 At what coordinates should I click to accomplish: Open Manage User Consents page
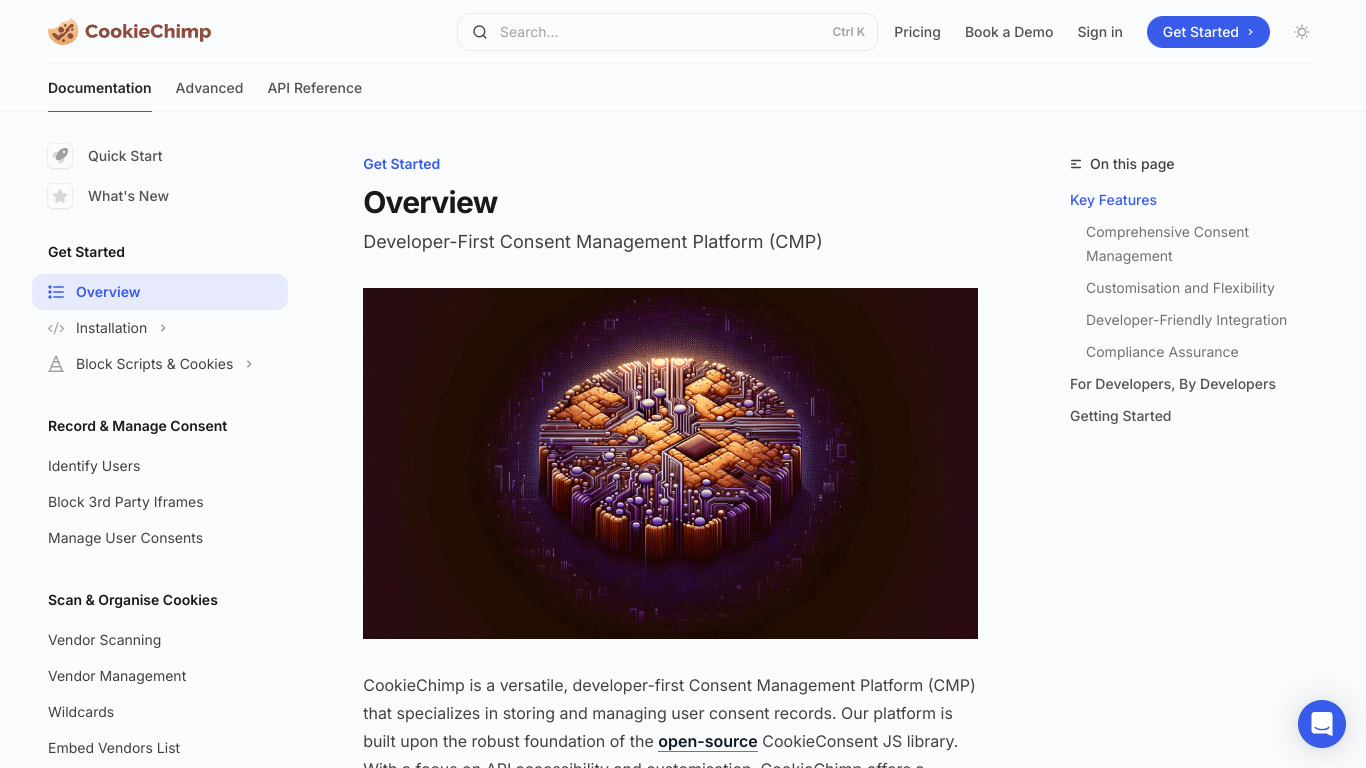pos(126,538)
